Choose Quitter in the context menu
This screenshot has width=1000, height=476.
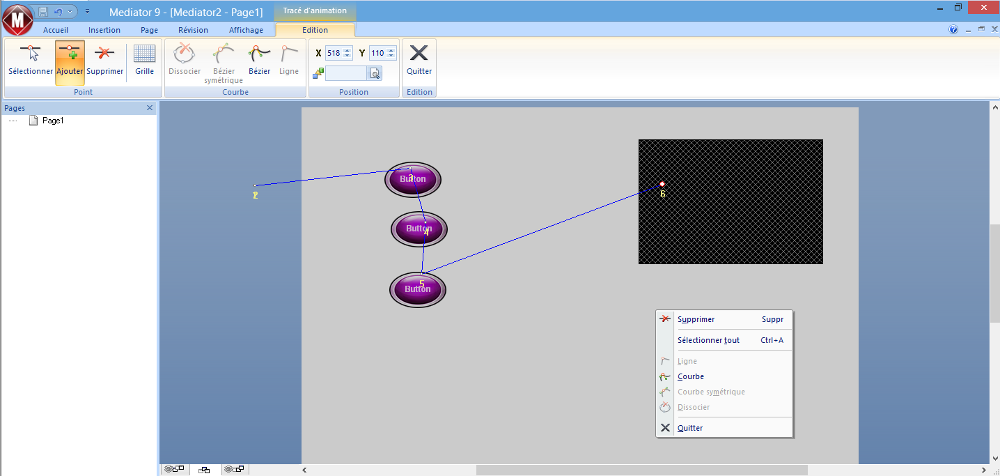pos(724,428)
